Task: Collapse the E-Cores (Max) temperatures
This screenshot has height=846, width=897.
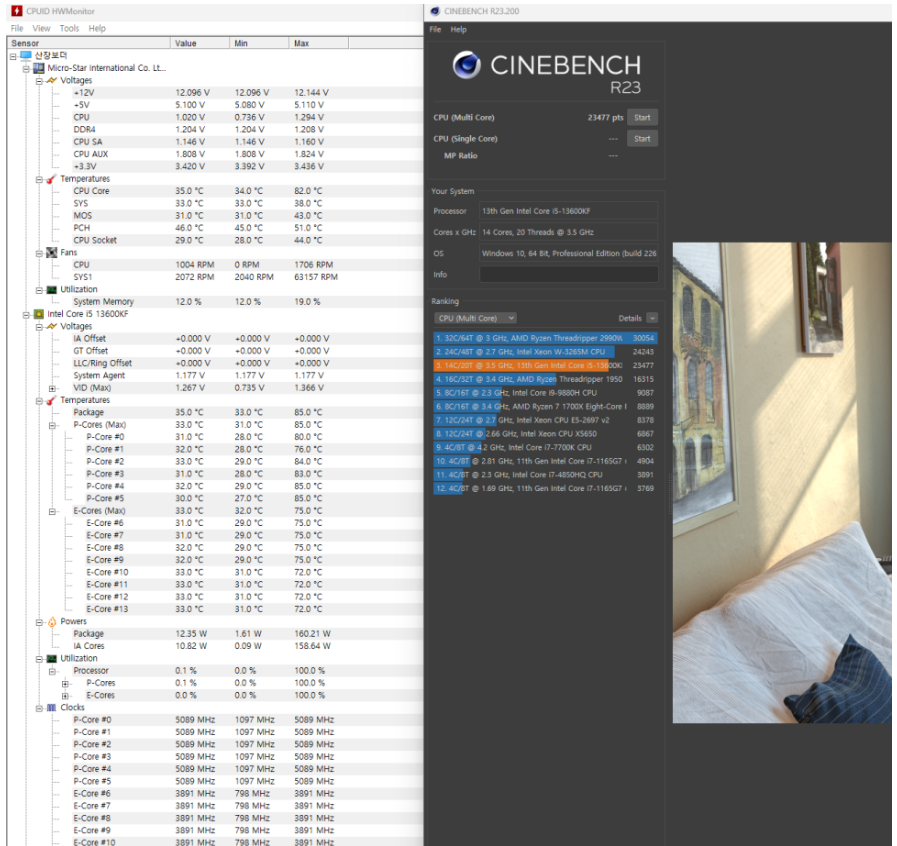Action: [x=52, y=511]
